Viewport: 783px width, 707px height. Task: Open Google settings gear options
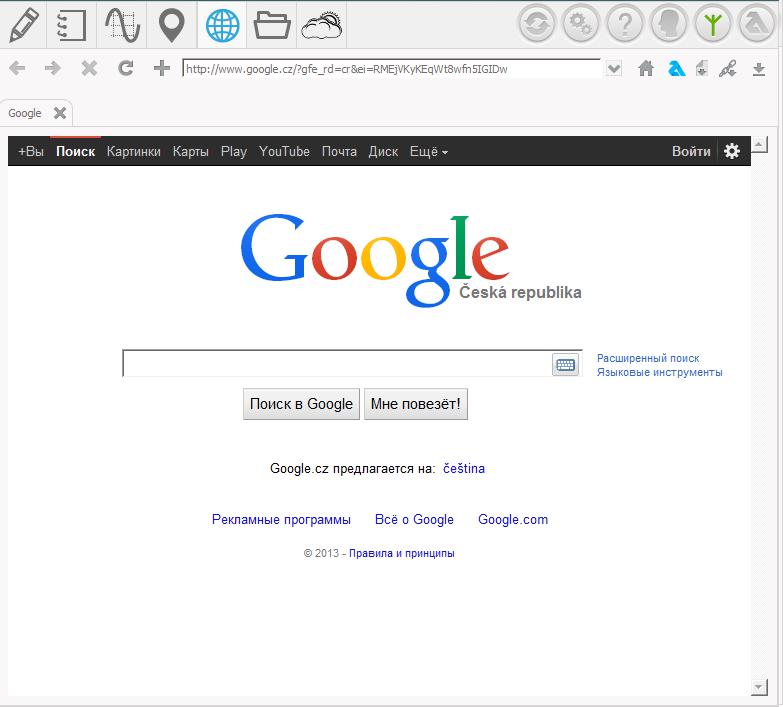click(x=732, y=151)
